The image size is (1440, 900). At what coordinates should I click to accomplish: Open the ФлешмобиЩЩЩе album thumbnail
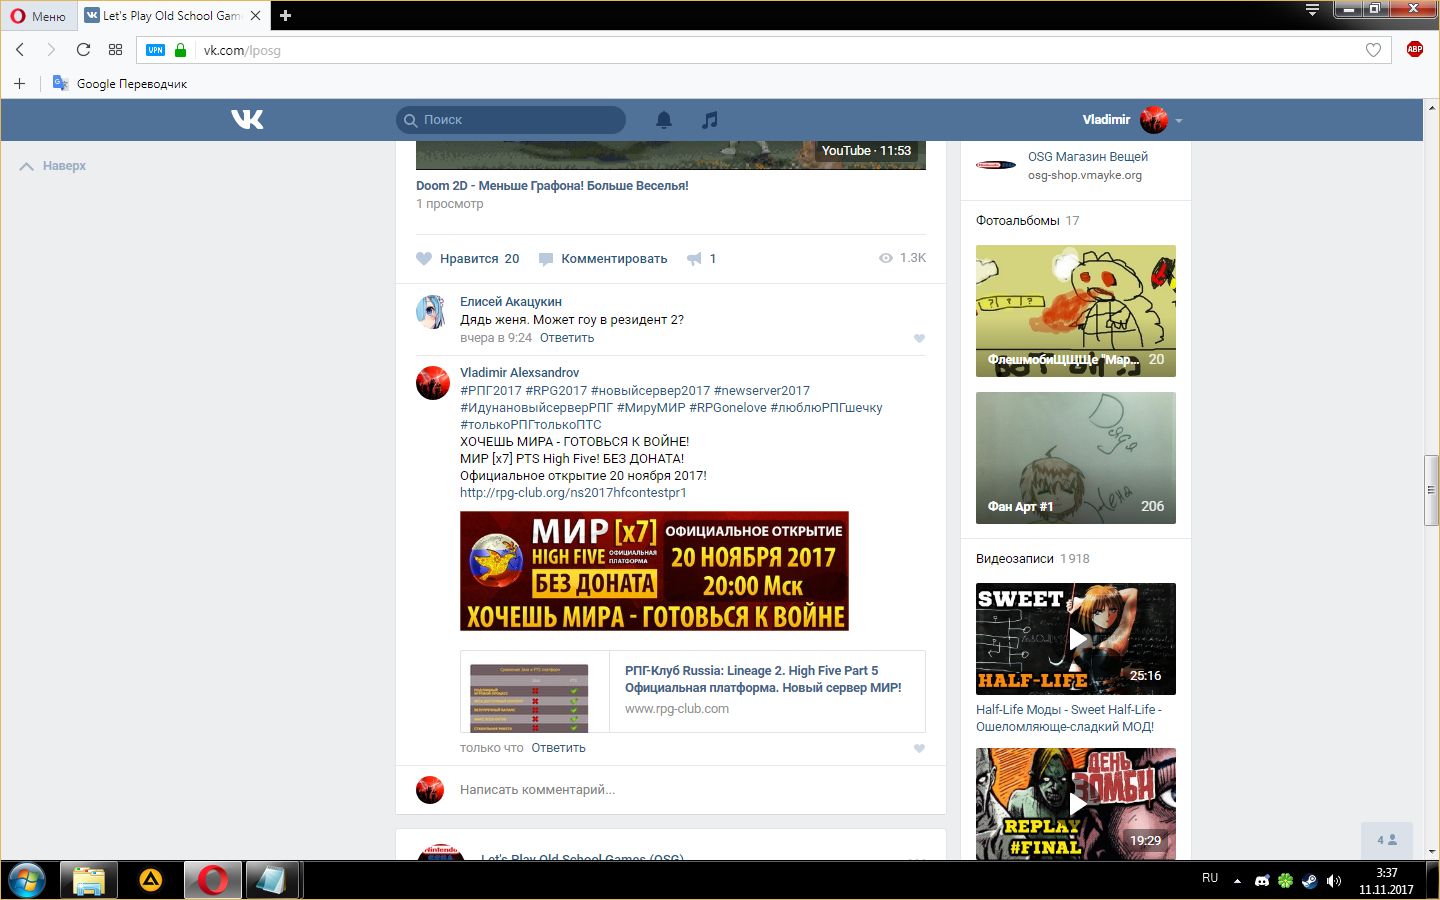[1076, 311]
